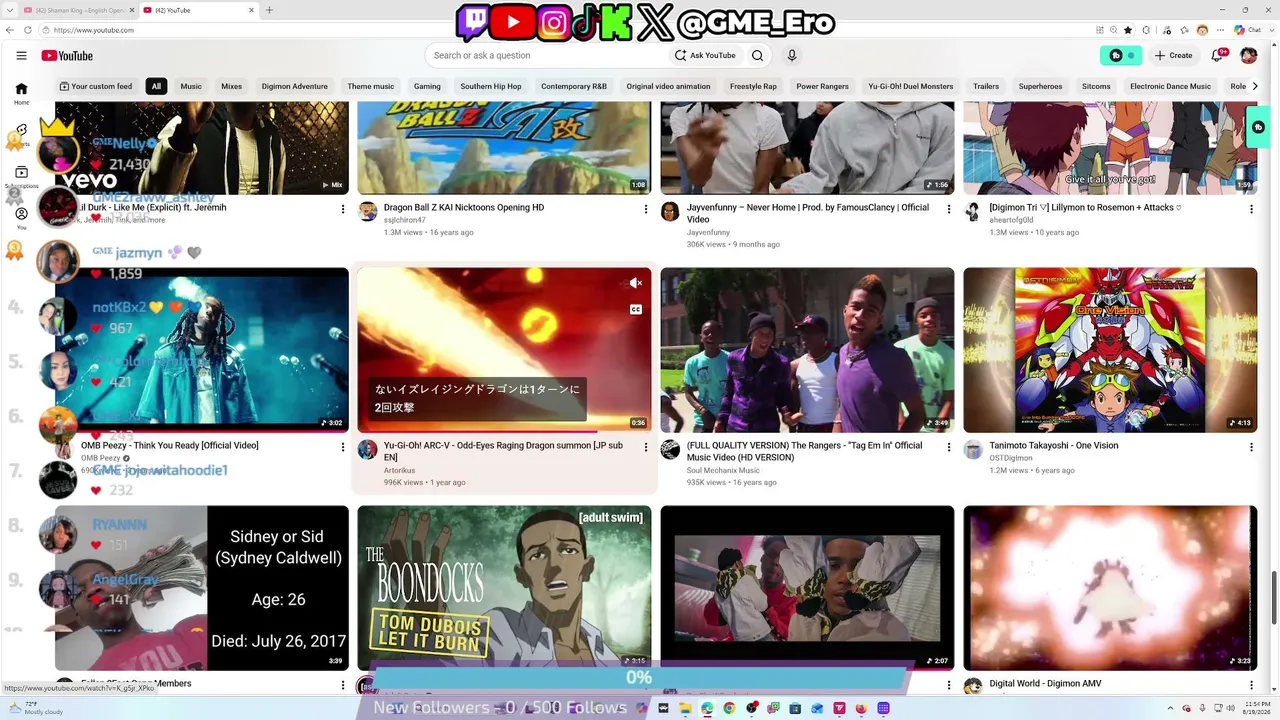Select the Trailers chip
Screen dimensions: 1280x720
(x=986, y=86)
